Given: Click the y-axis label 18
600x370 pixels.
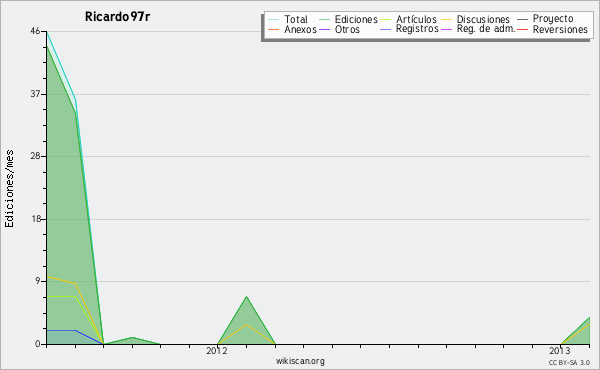Looking at the screenshot, I should (35, 219).
